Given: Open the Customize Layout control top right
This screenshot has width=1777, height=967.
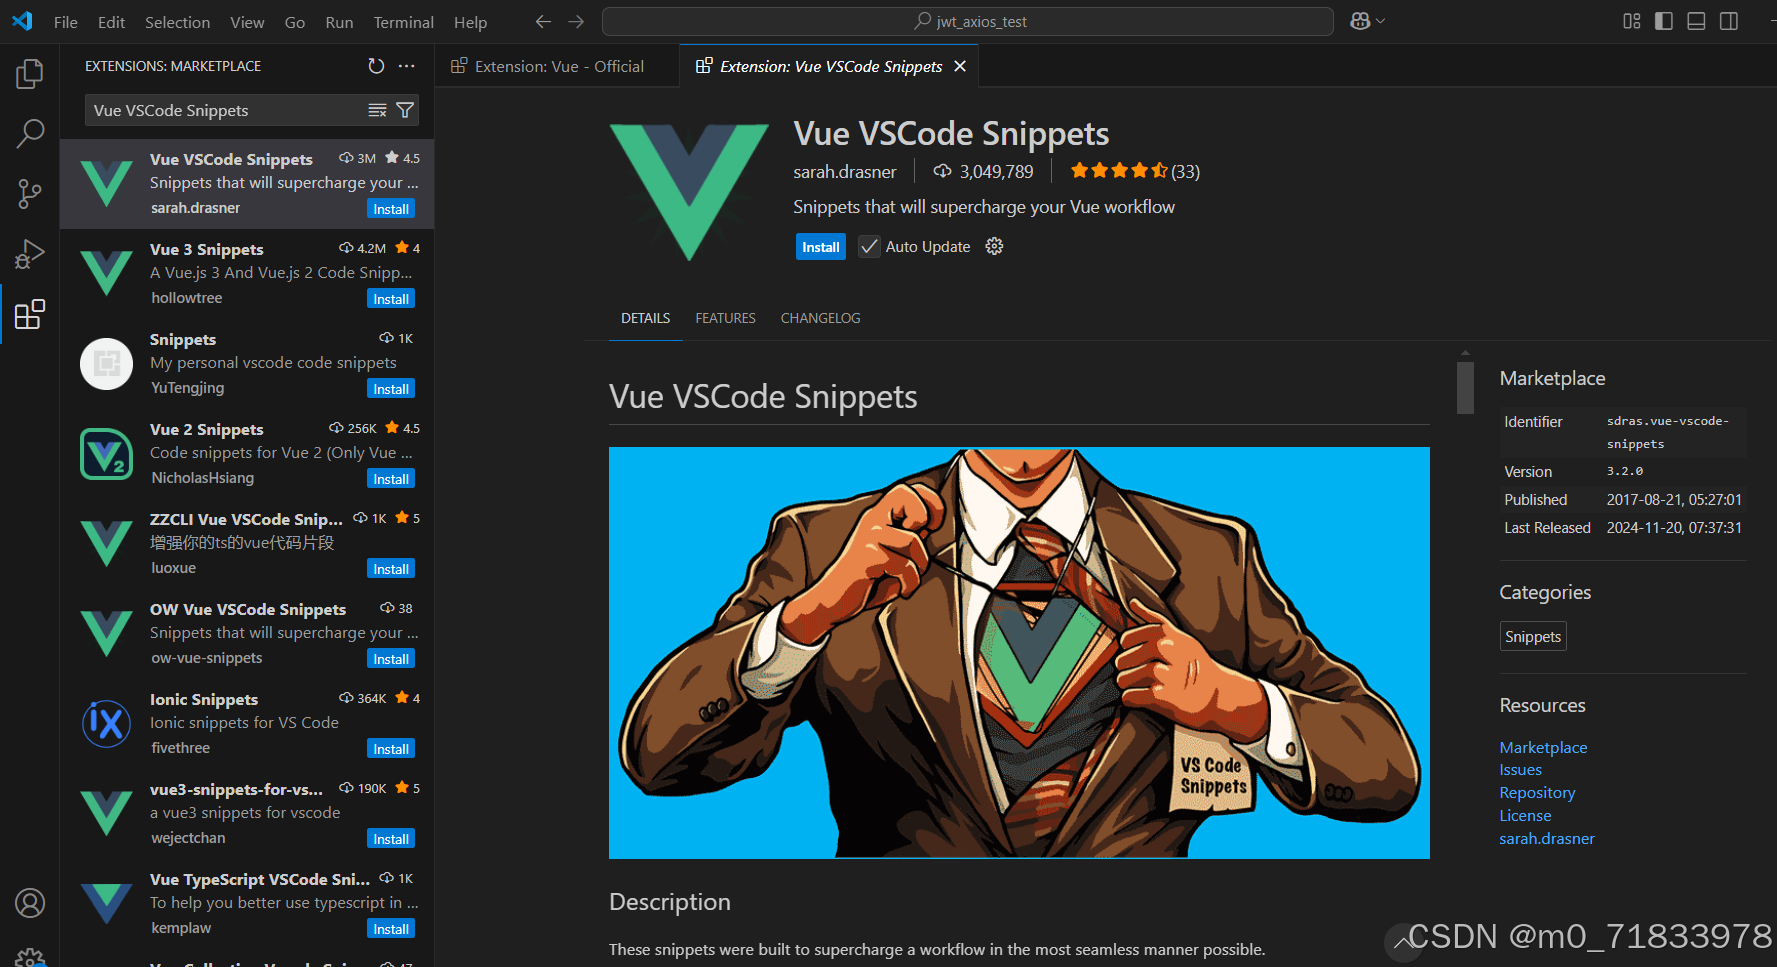Looking at the screenshot, I should (x=1631, y=20).
